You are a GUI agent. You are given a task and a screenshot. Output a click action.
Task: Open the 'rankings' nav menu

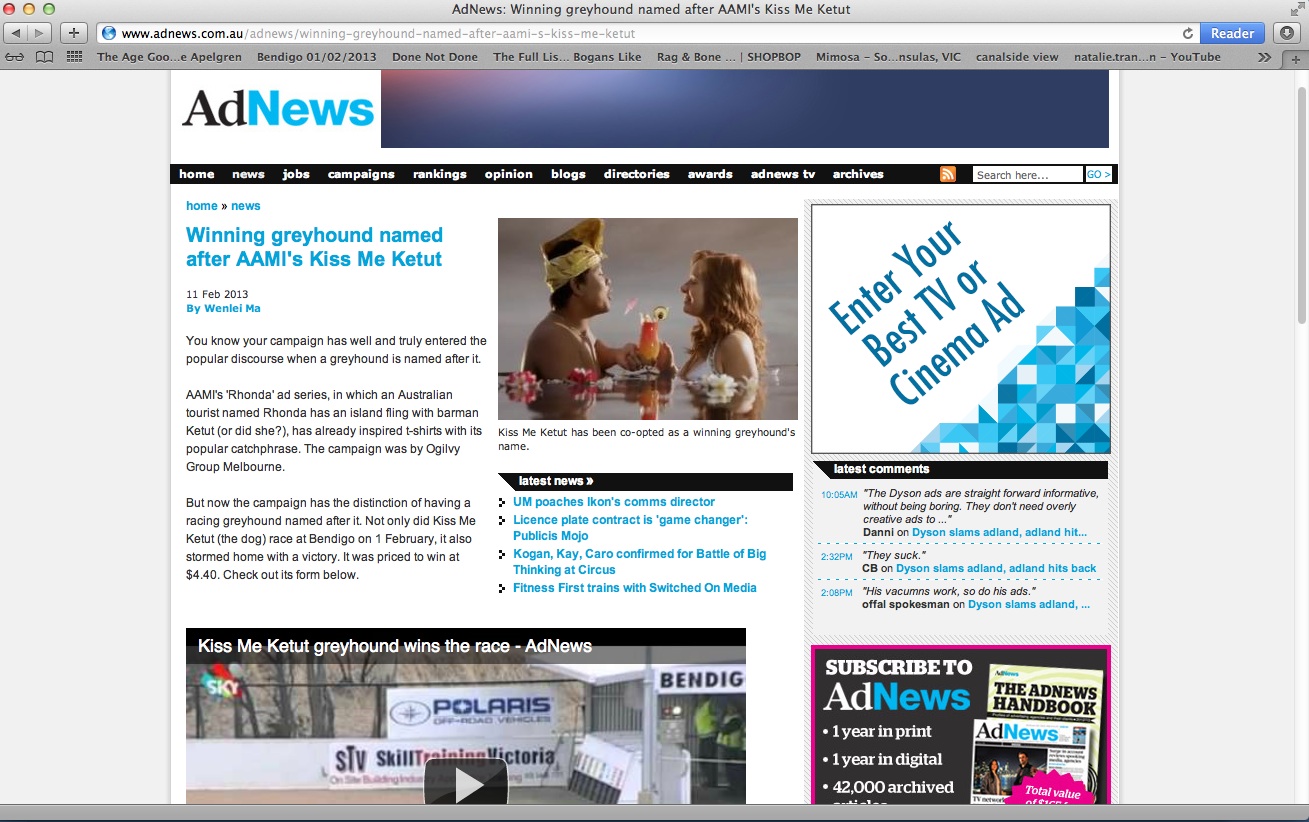(440, 174)
